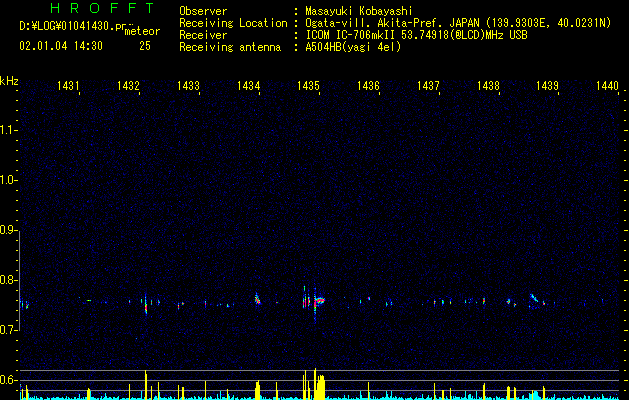This screenshot has height=400, width=629.
Task: Click the 0.8 kHz axis label
Action: (9, 280)
